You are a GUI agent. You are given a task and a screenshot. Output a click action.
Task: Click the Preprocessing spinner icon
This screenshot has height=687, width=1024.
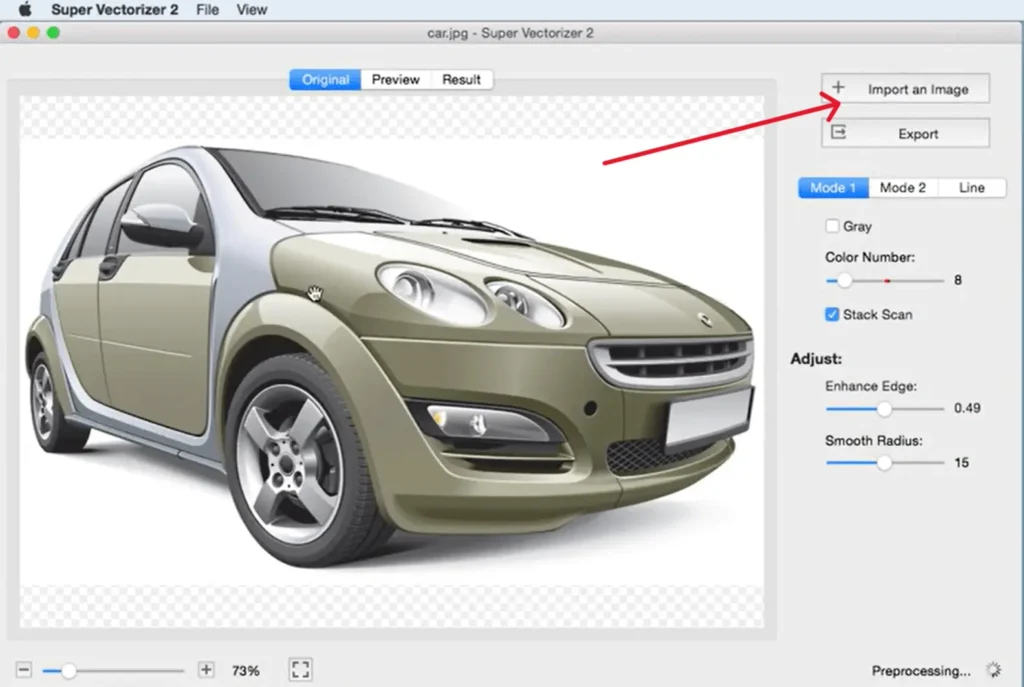(x=993, y=671)
